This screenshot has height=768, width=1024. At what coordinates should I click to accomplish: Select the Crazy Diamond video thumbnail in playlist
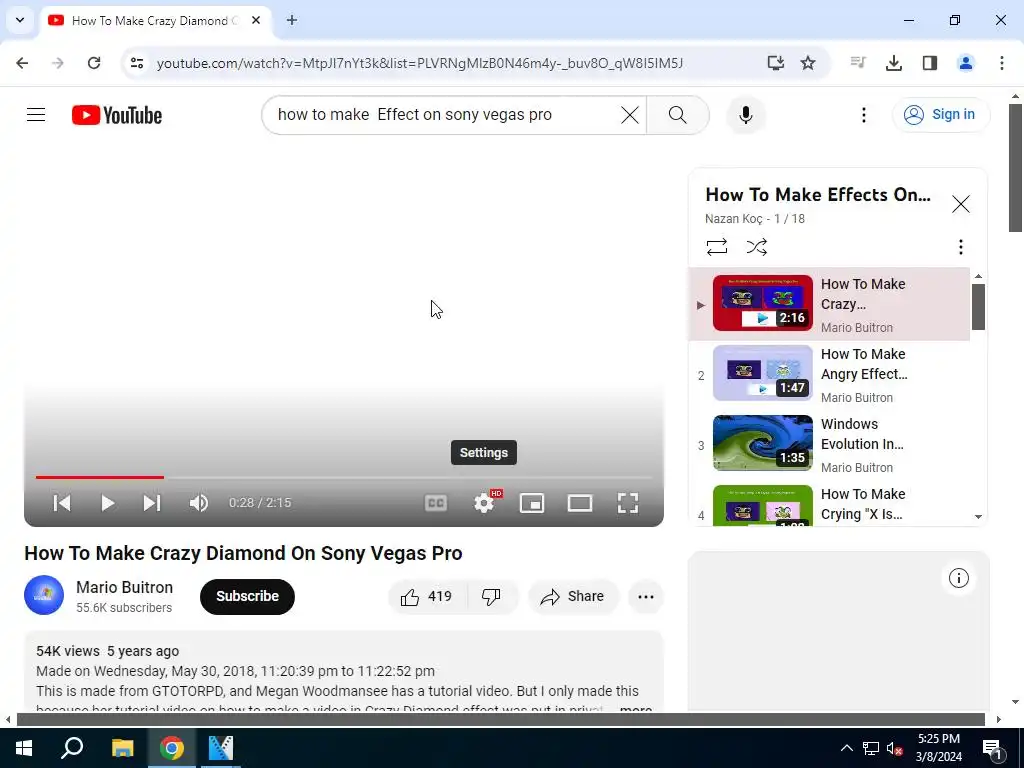pos(763,303)
